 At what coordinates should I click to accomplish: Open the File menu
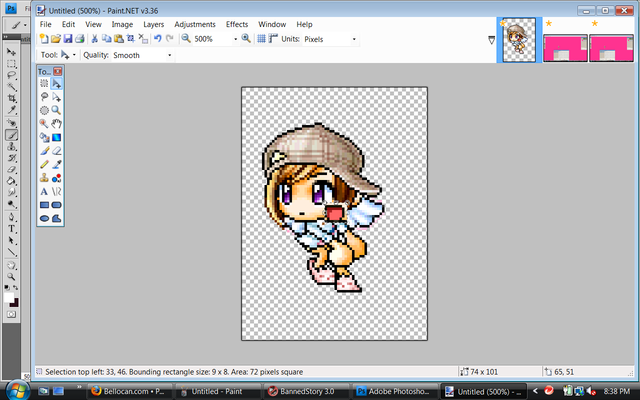[x=45, y=24]
